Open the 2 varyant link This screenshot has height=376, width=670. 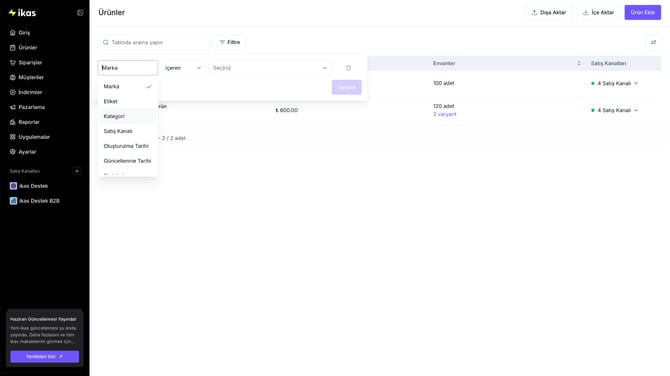pyautogui.click(x=444, y=114)
